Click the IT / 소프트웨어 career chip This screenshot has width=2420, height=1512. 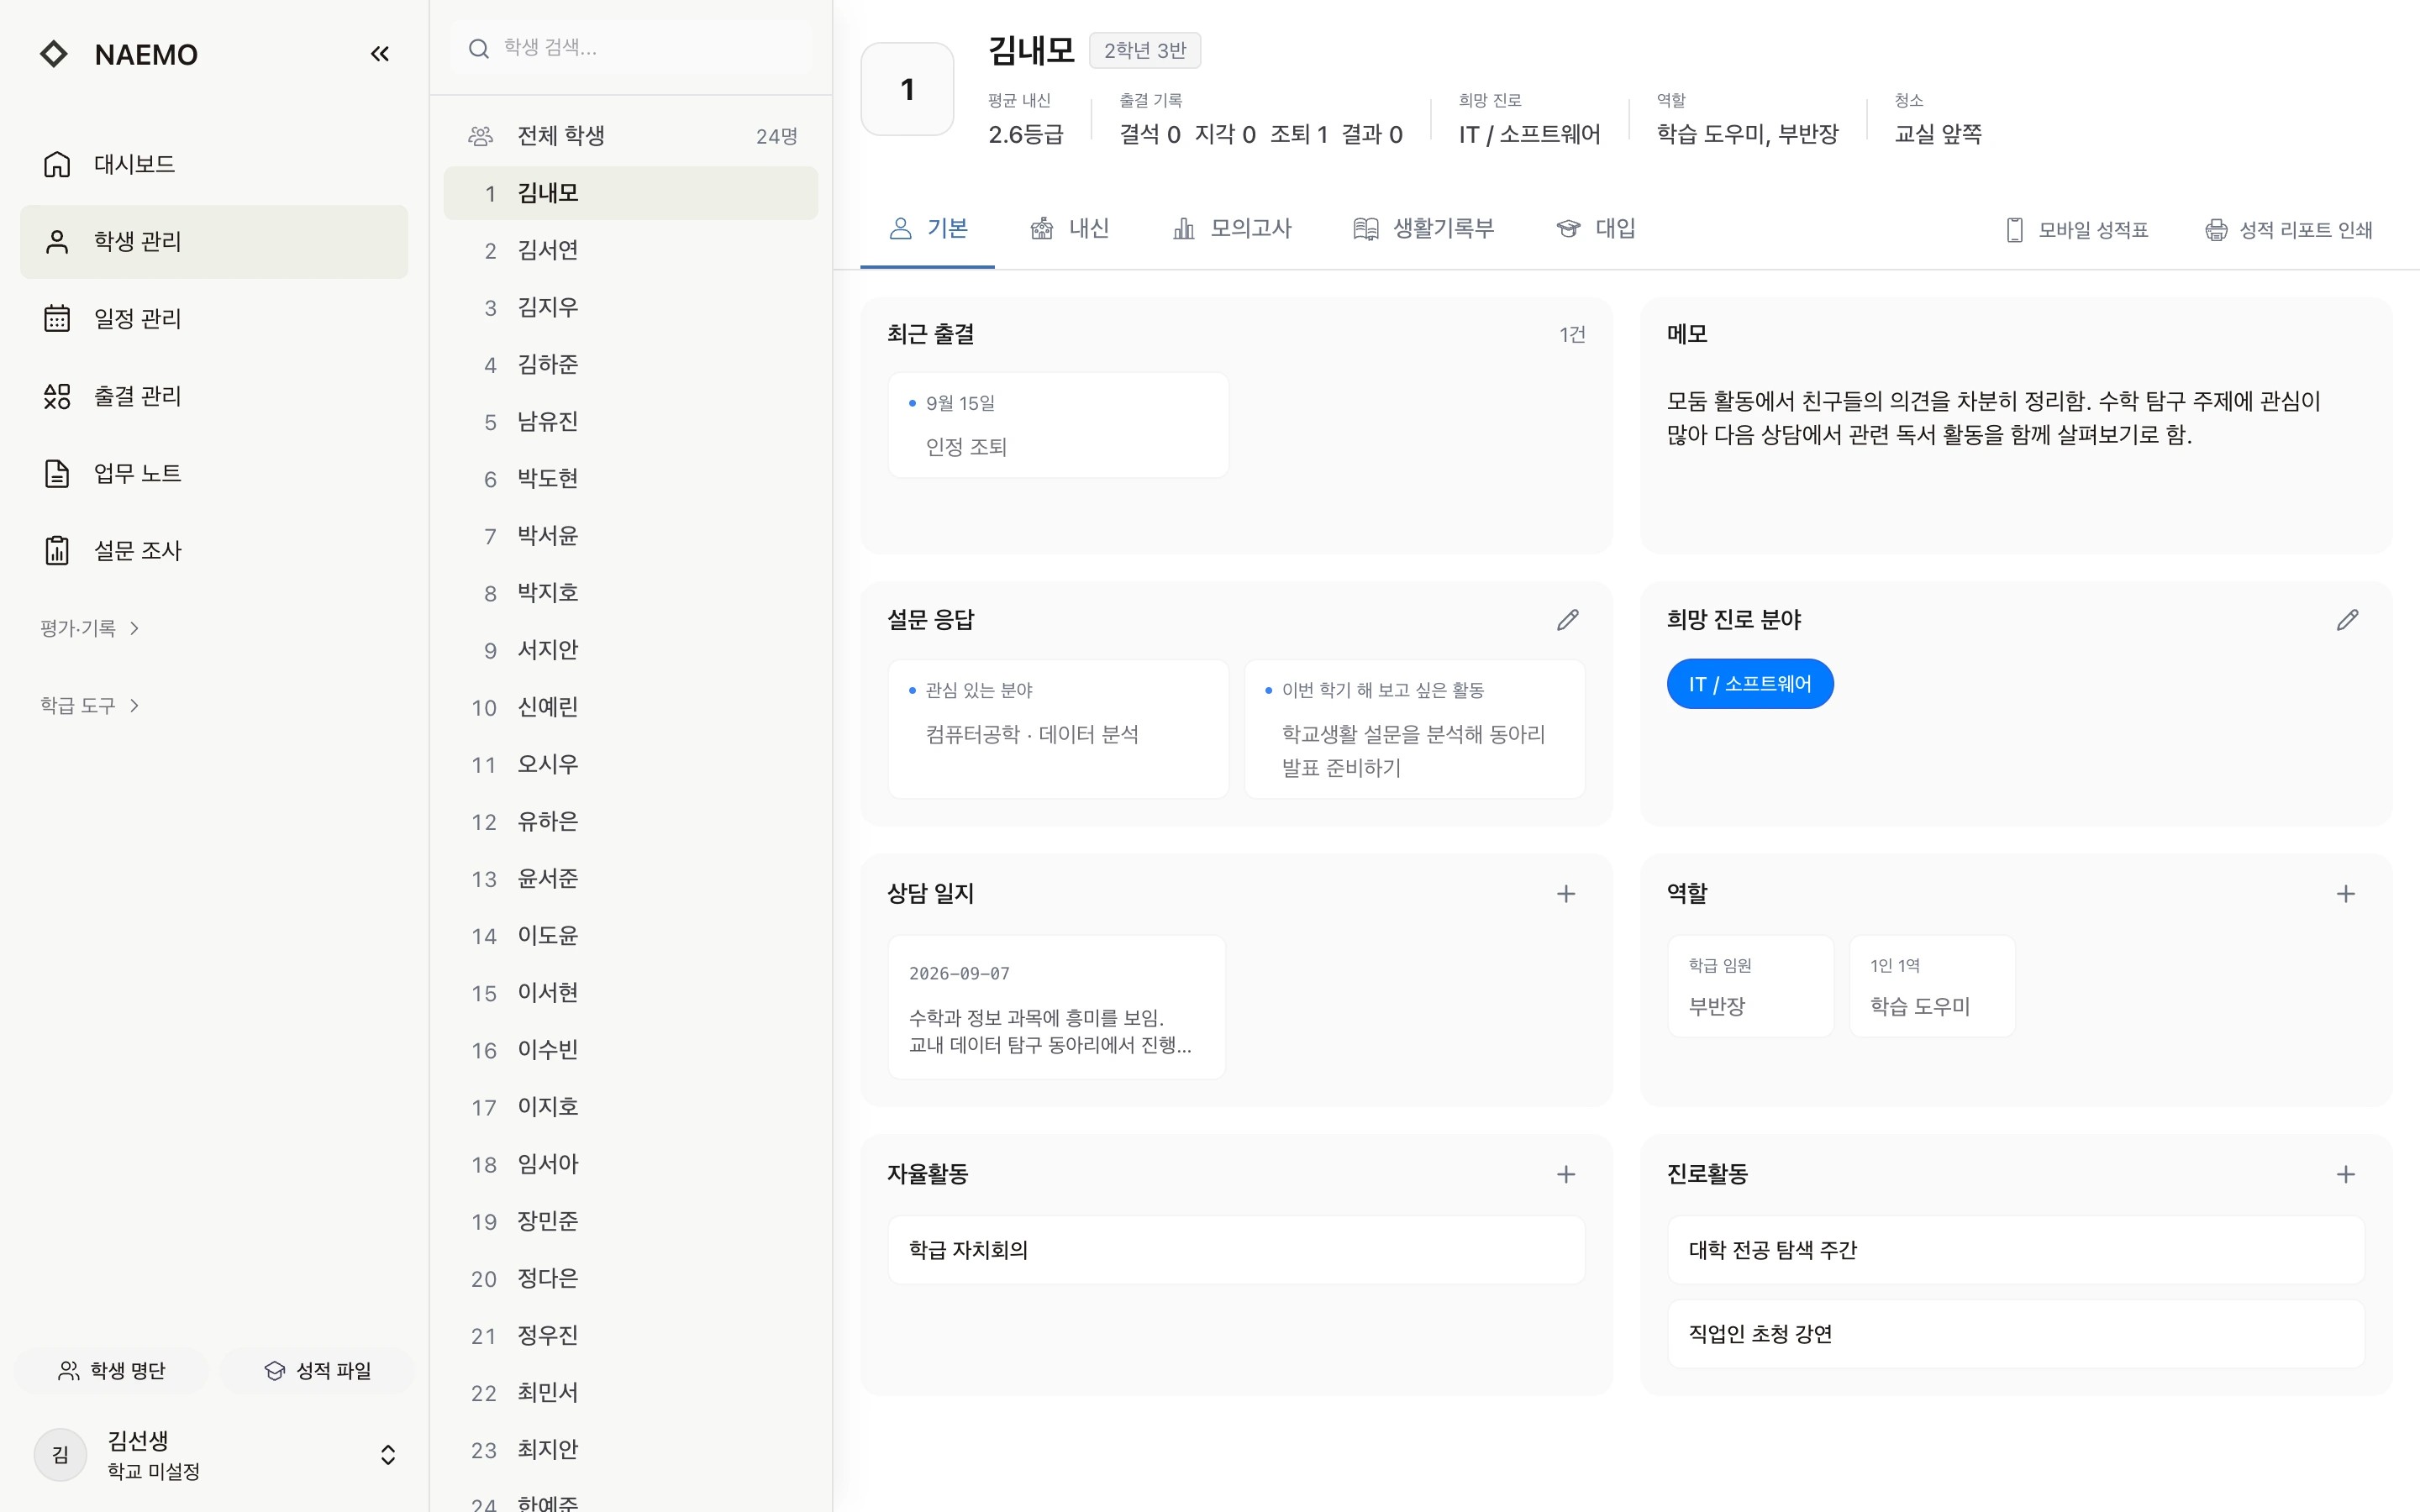click(1750, 684)
